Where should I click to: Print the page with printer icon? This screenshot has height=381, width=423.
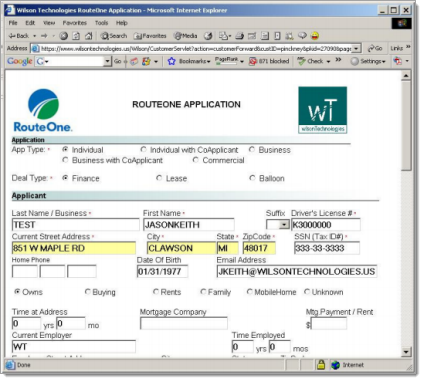(239, 36)
